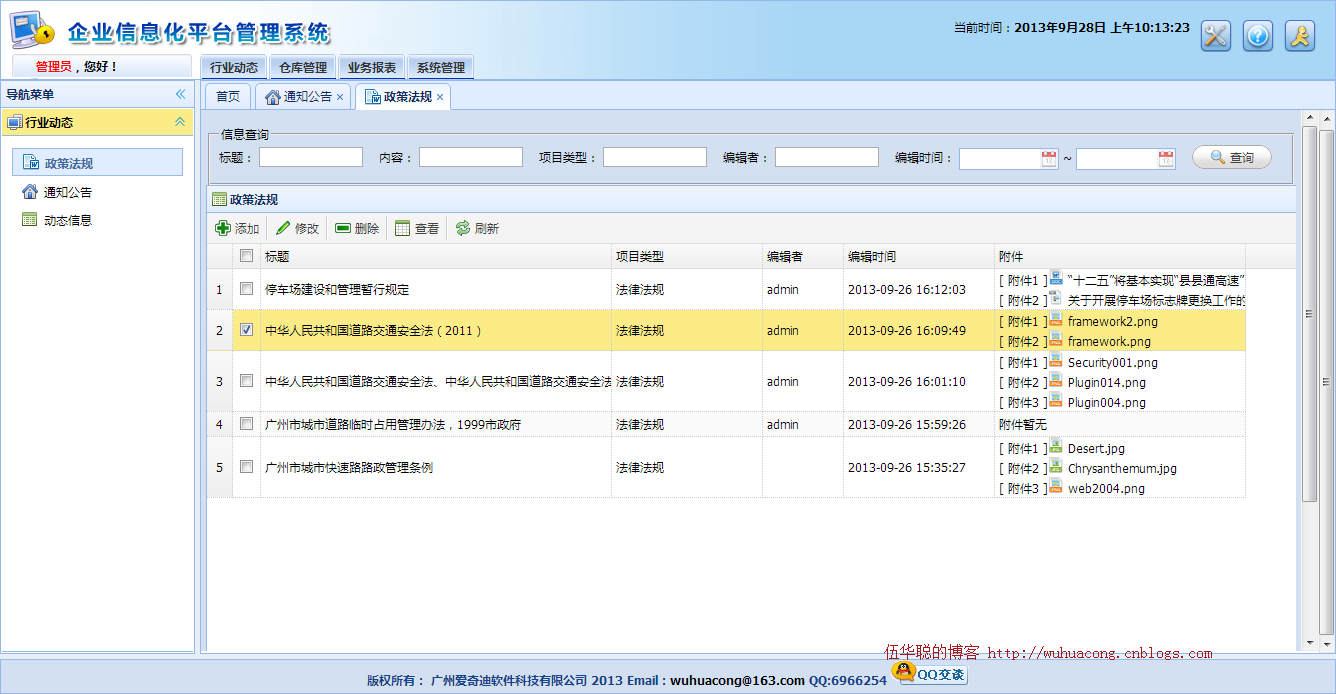Screen dimensions: 1336x694
Task: Open attachment Plugin014.png
Action: coord(1107,382)
